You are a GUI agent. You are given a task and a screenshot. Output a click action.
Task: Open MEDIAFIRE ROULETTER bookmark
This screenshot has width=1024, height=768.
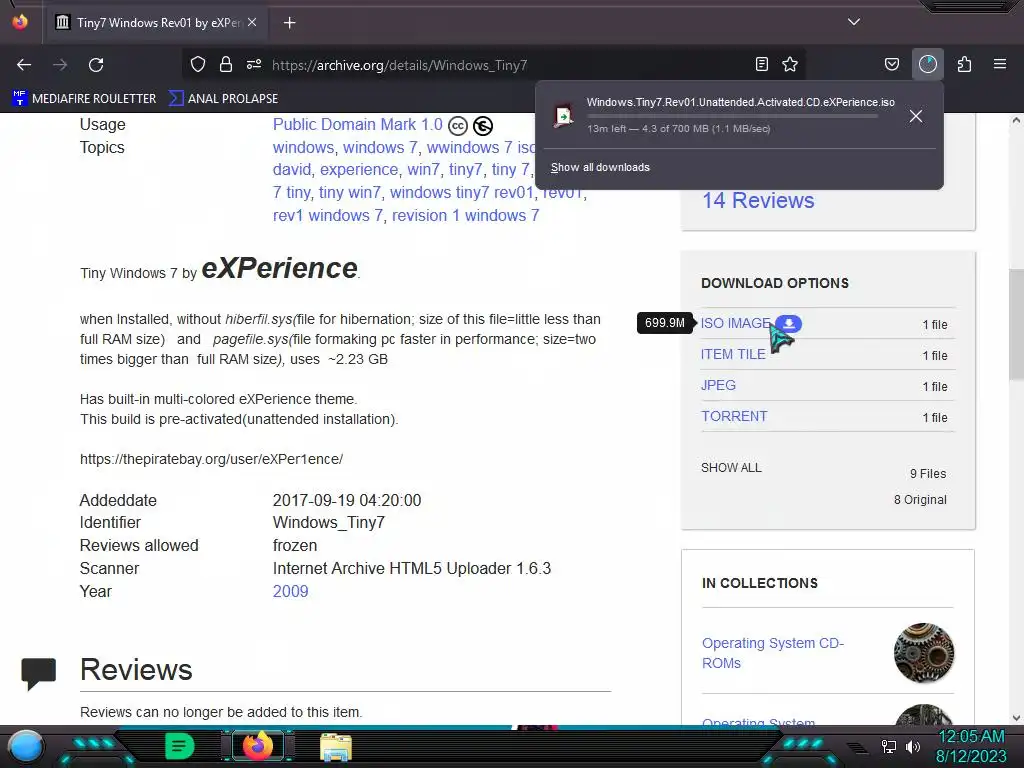[85, 99]
